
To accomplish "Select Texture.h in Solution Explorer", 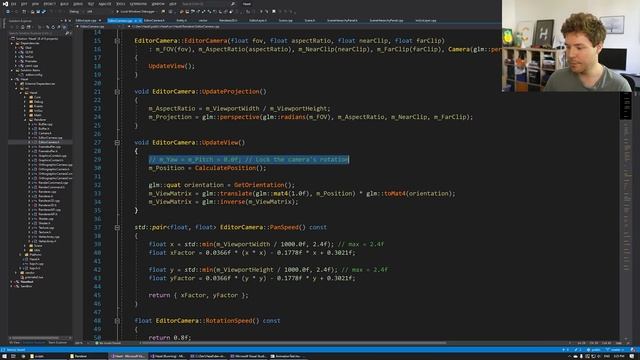I will tap(44, 232).
